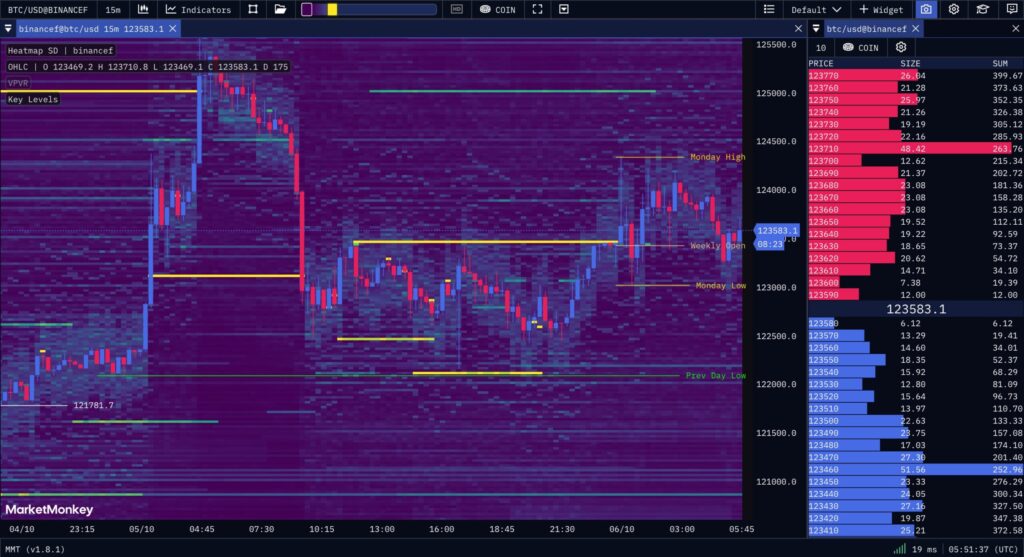Take a screenshot with camera icon

coord(926,9)
